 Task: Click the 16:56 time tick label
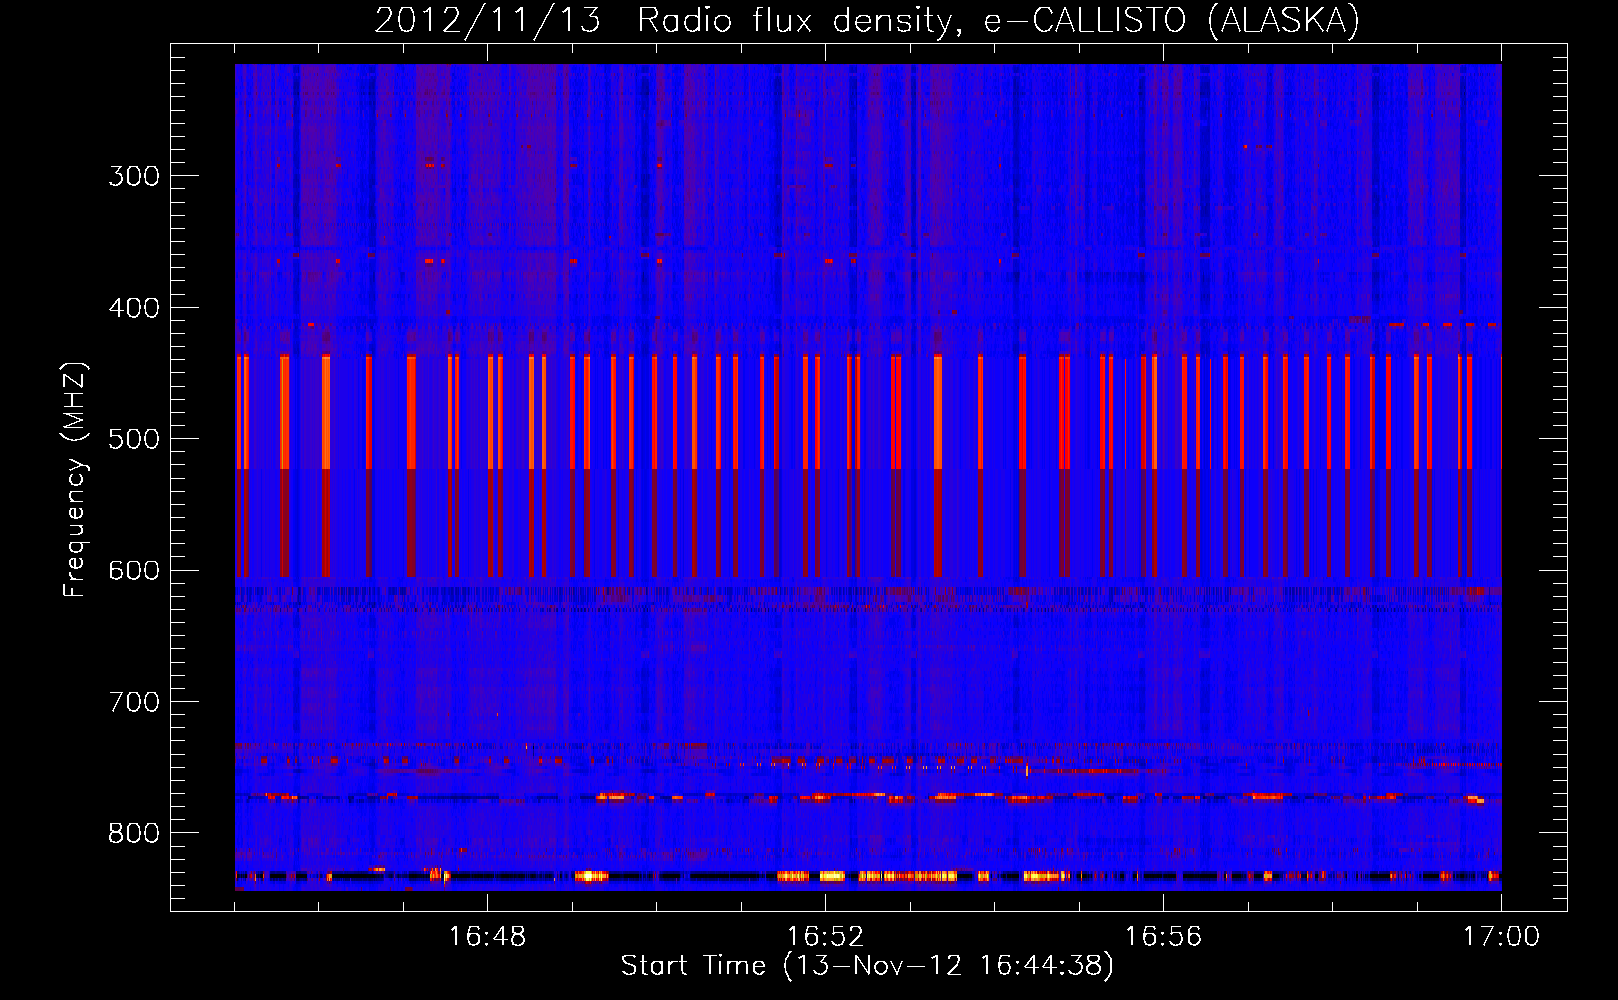[1163, 937]
